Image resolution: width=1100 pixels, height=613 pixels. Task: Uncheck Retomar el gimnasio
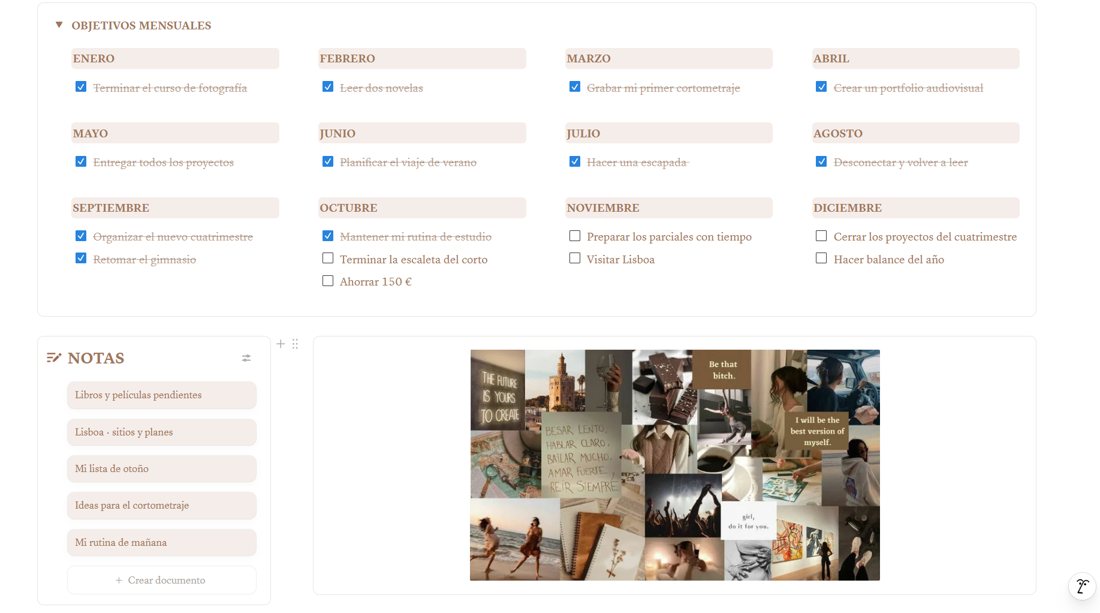tap(81, 258)
